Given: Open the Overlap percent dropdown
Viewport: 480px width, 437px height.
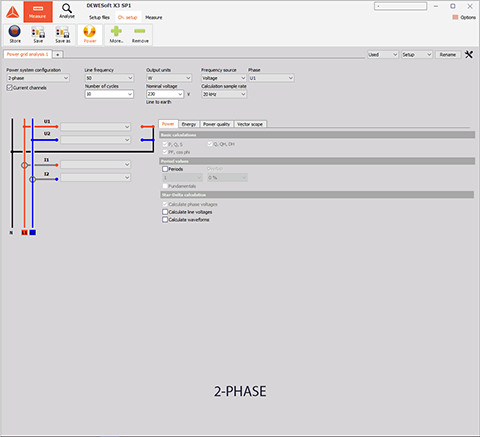Looking at the screenshot, I should pyautogui.click(x=227, y=178).
